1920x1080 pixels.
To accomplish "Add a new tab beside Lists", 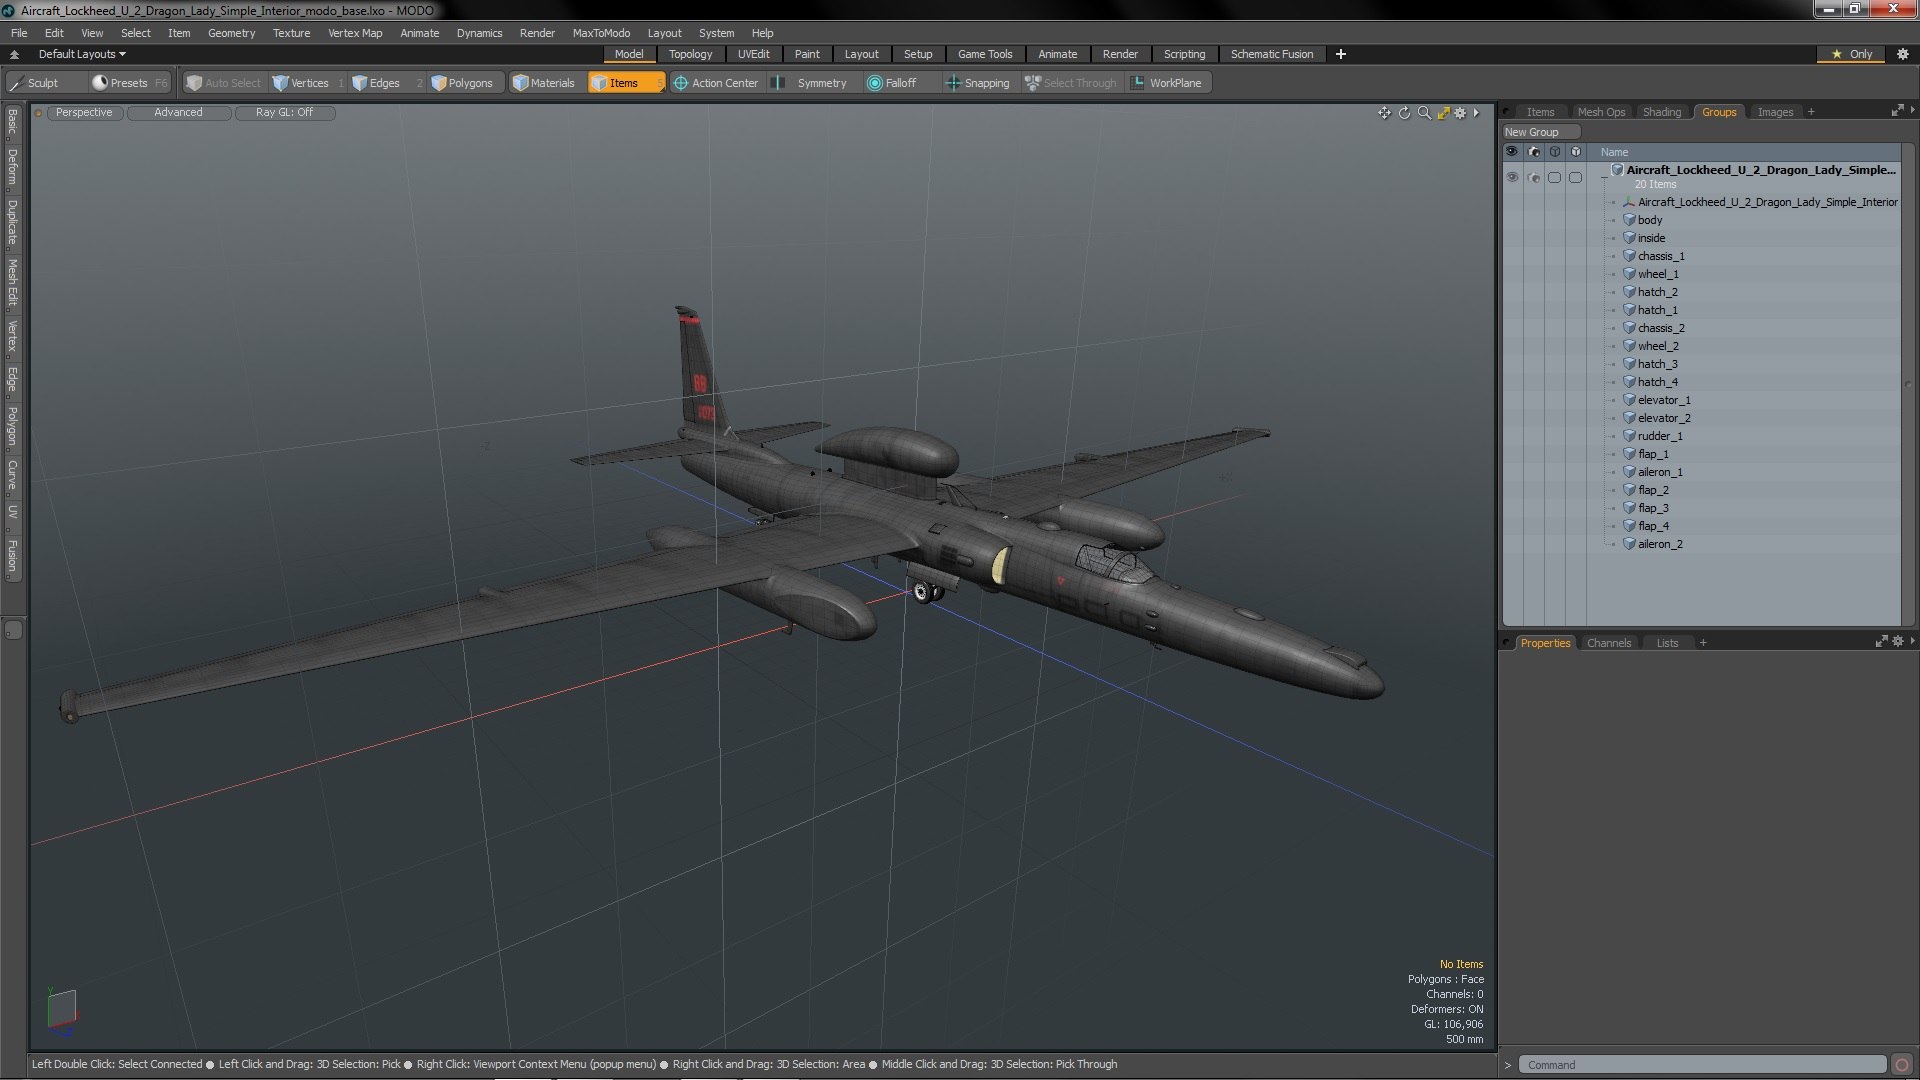I will [1703, 643].
